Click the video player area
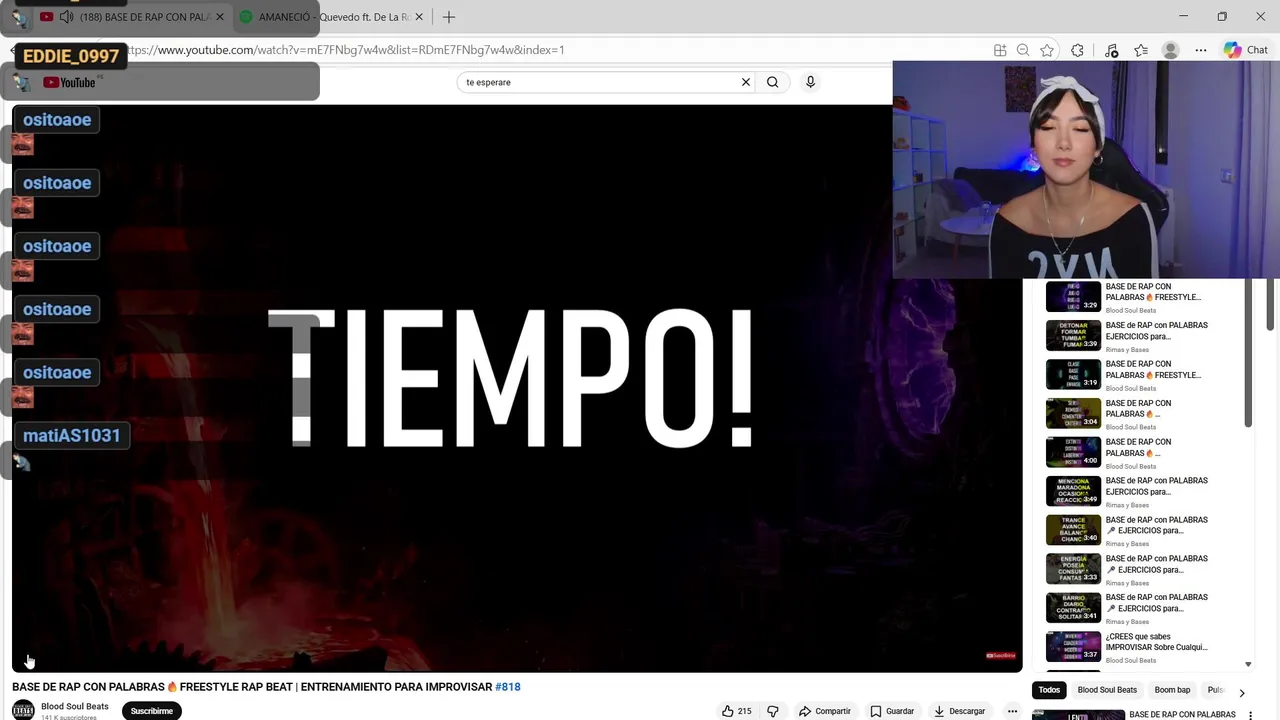This screenshot has height=720, width=1280. 517,388
